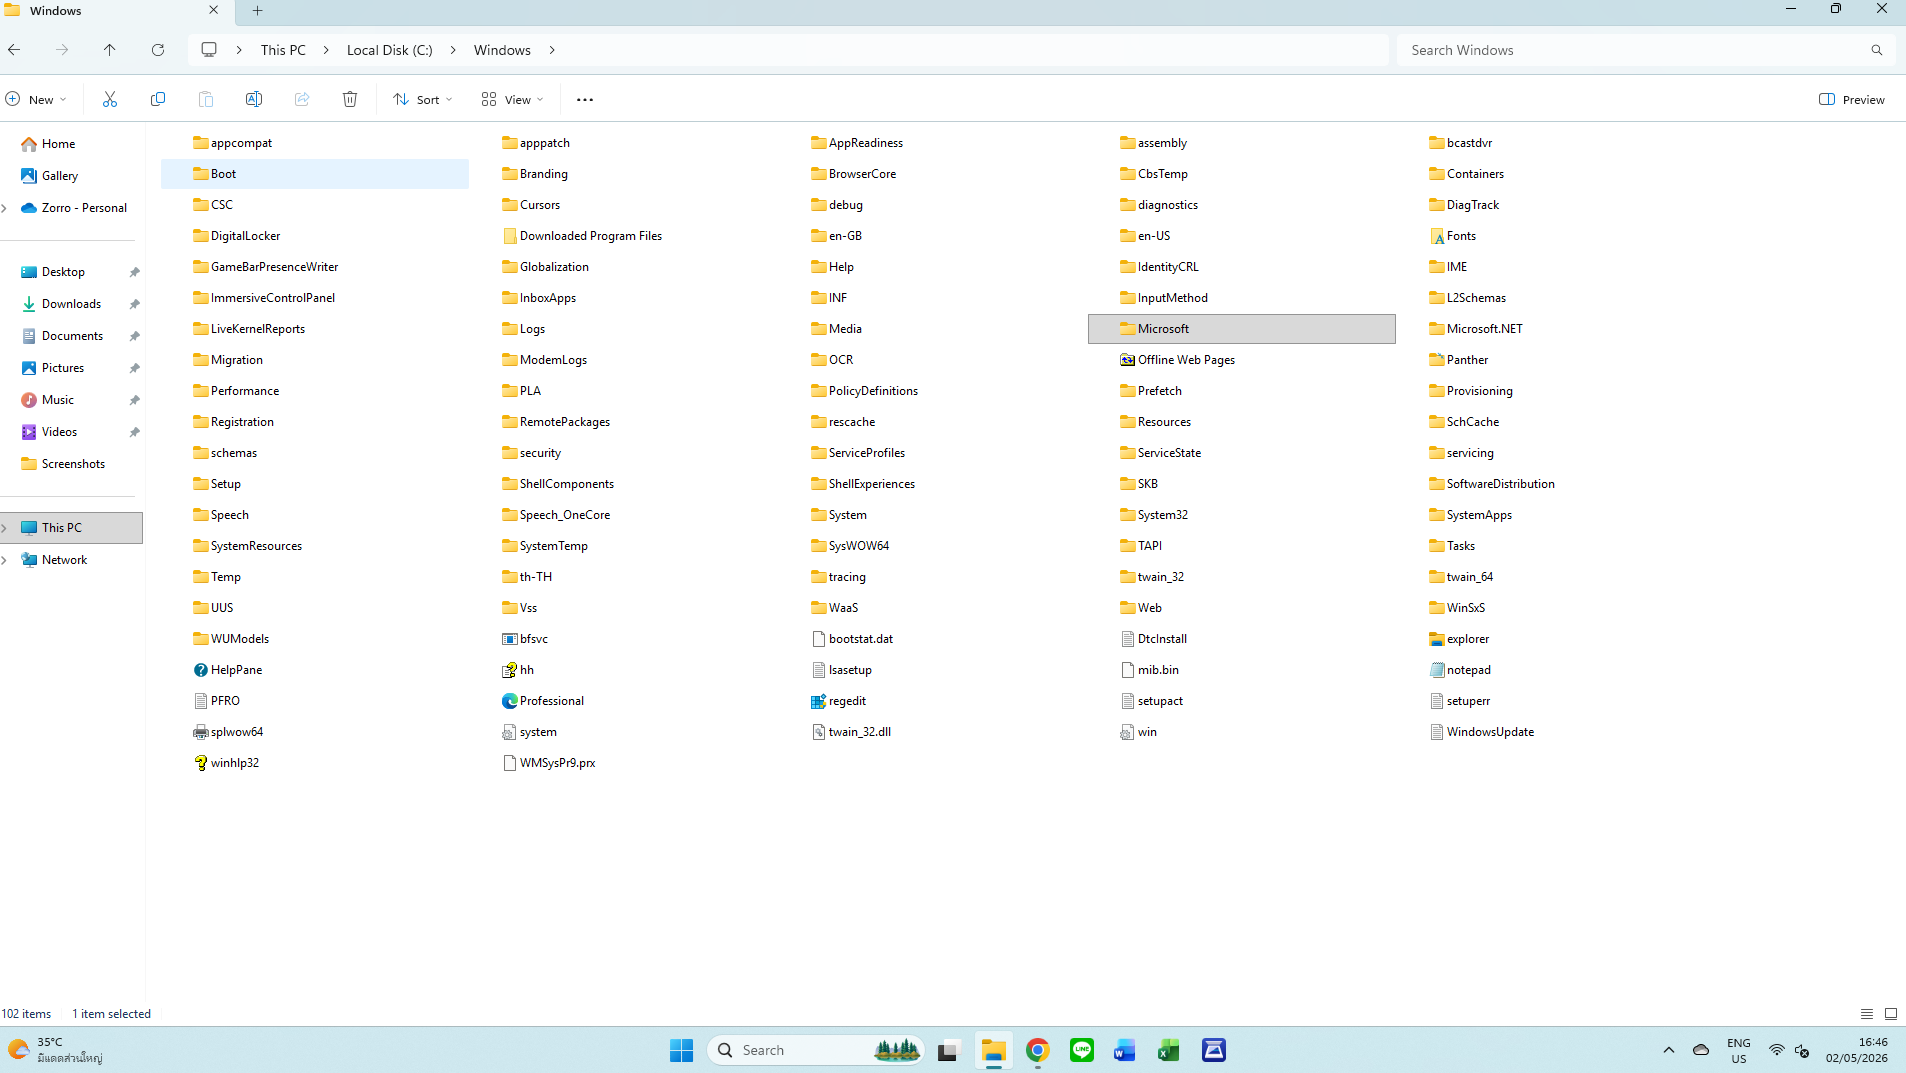This screenshot has width=1906, height=1073.
Task: Switch to details view layout icon
Action: tap(1867, 1013)
